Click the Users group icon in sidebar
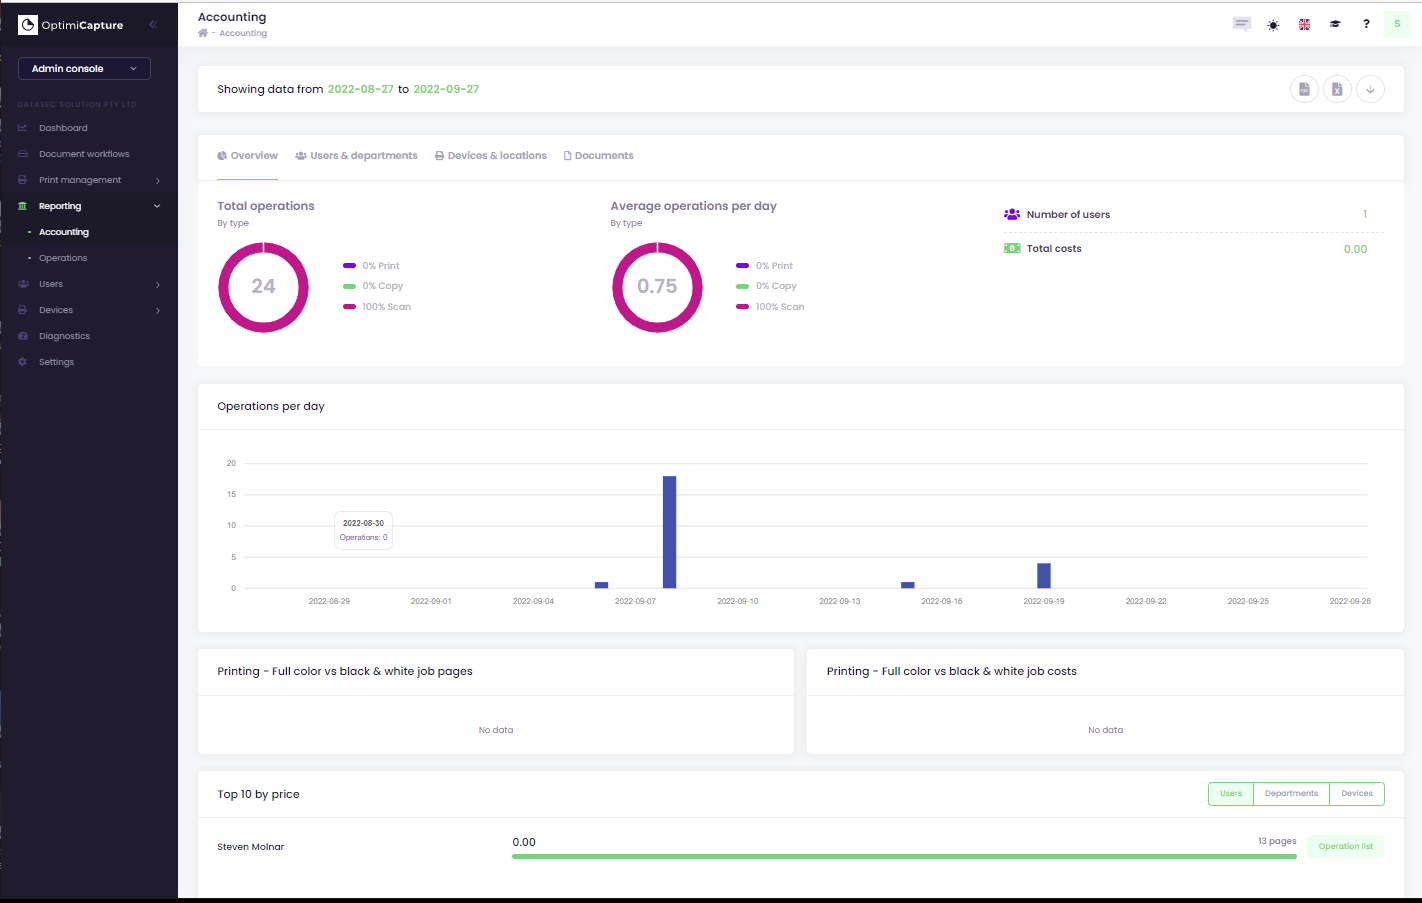The height and width of the screenshot is (903, 1422). point(22,284)
